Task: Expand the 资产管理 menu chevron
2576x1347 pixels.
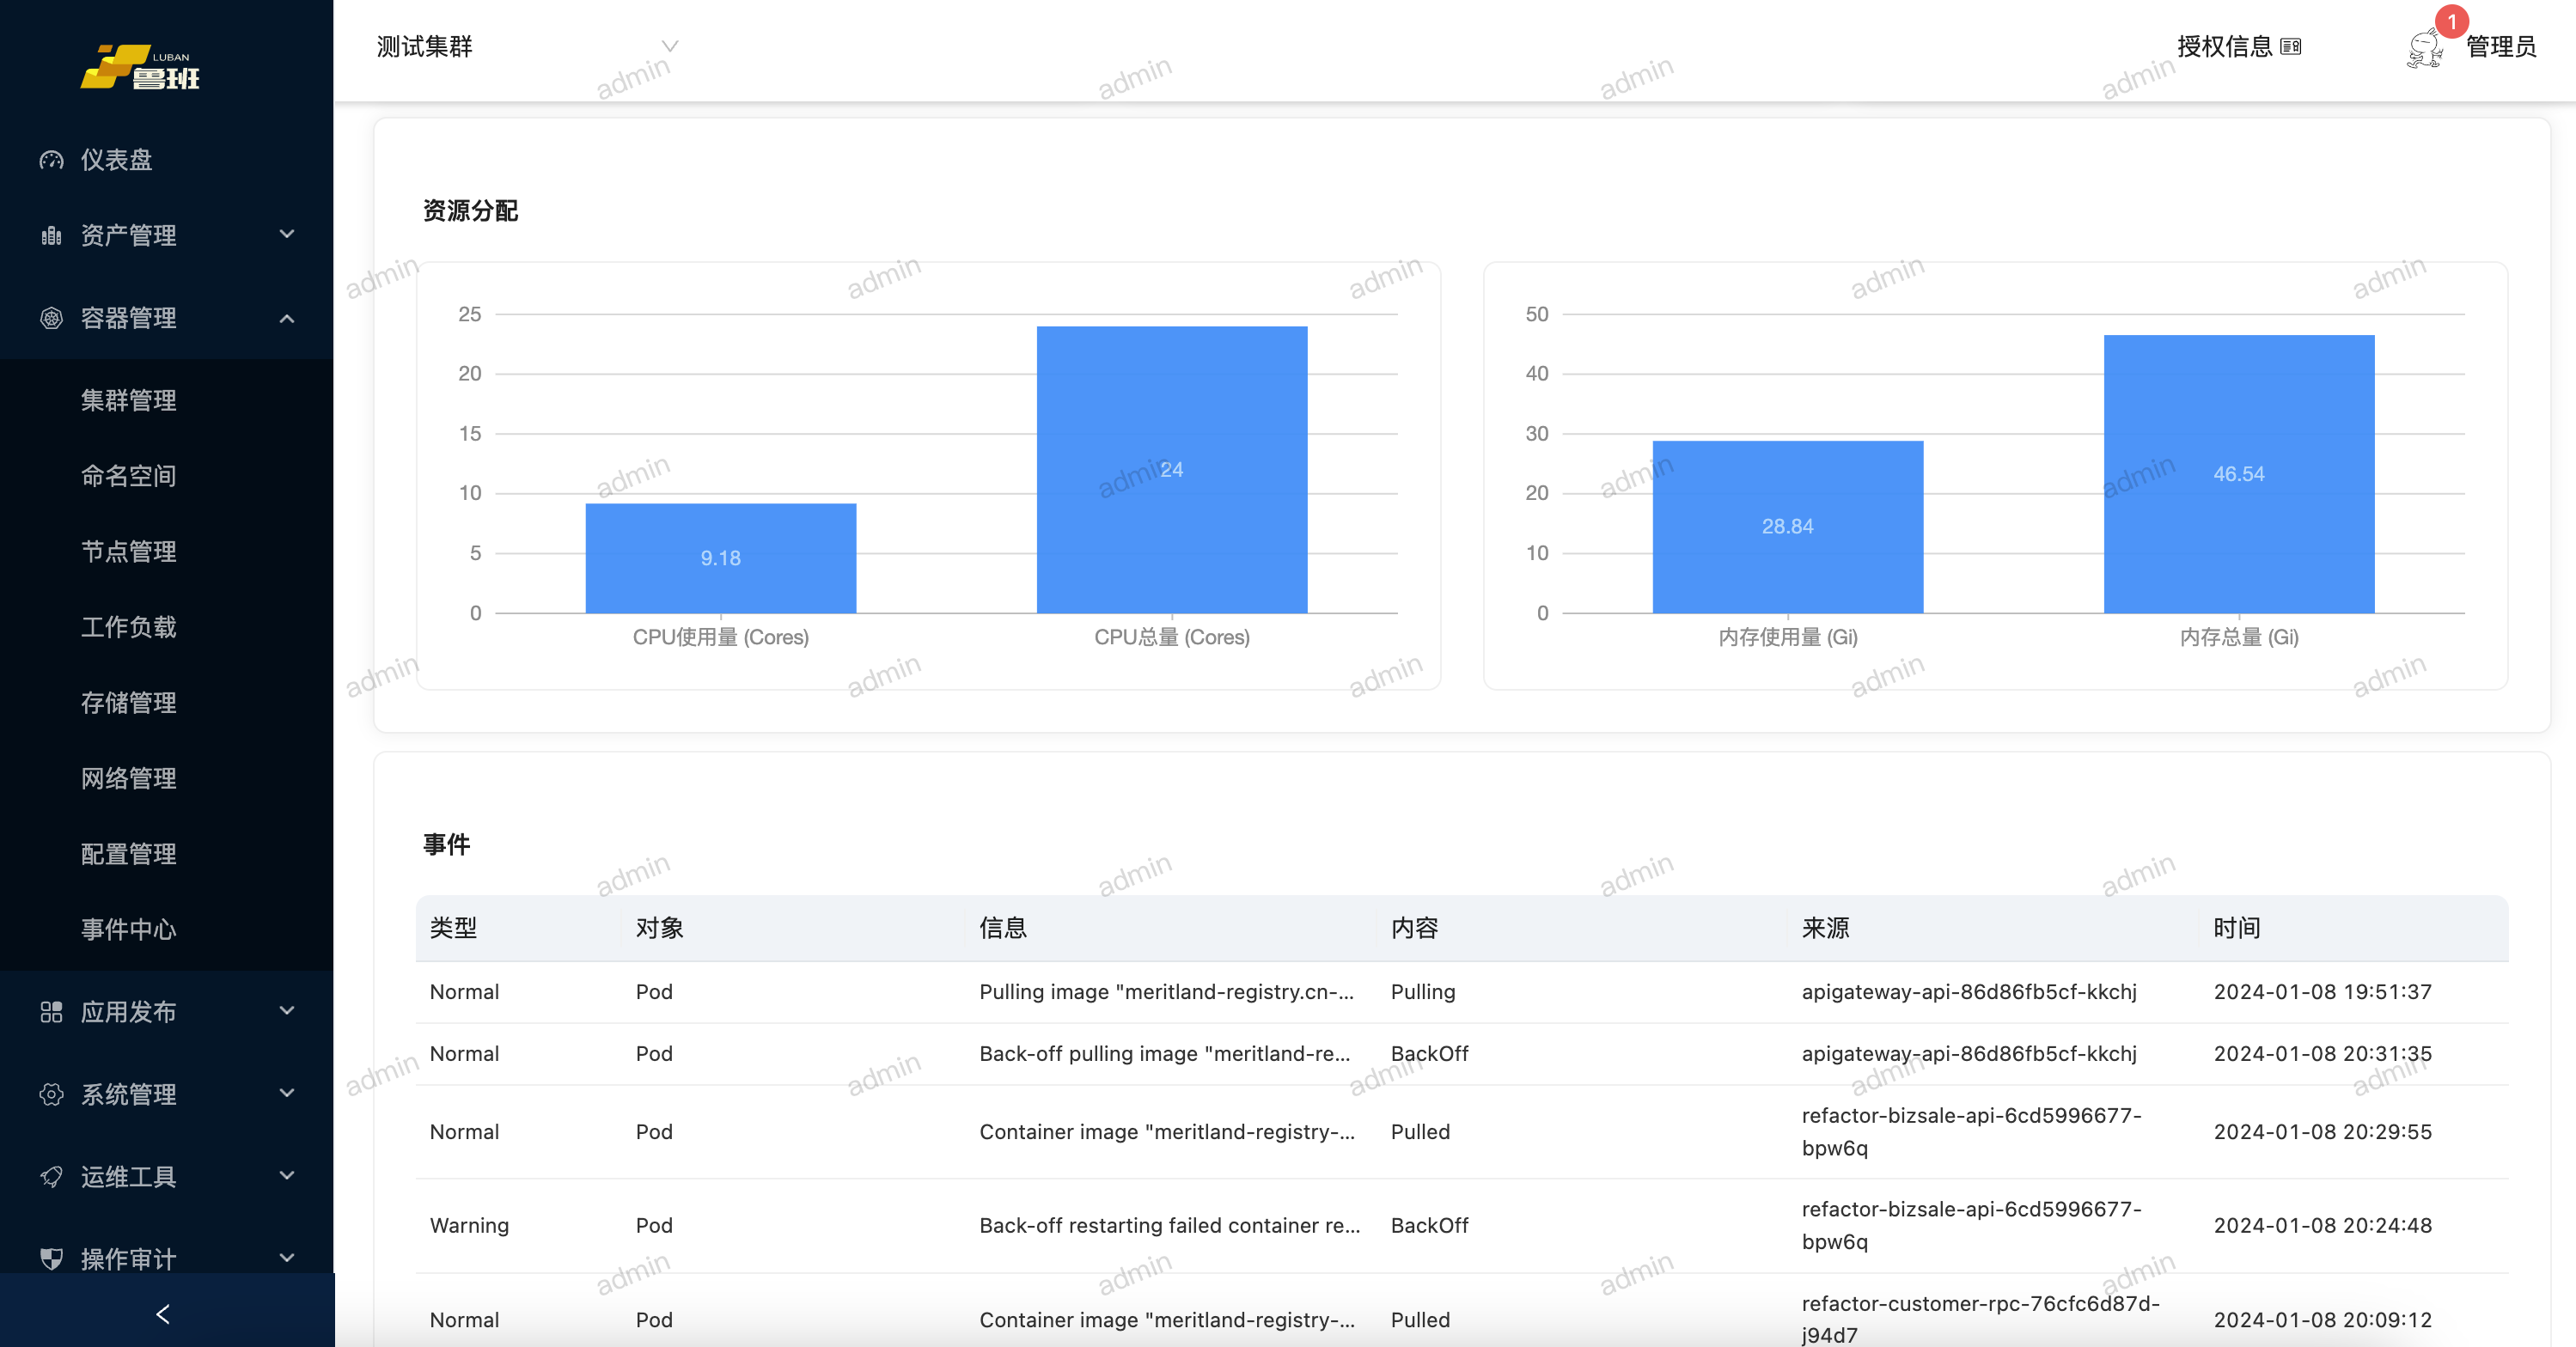Action: coord(287,235)
